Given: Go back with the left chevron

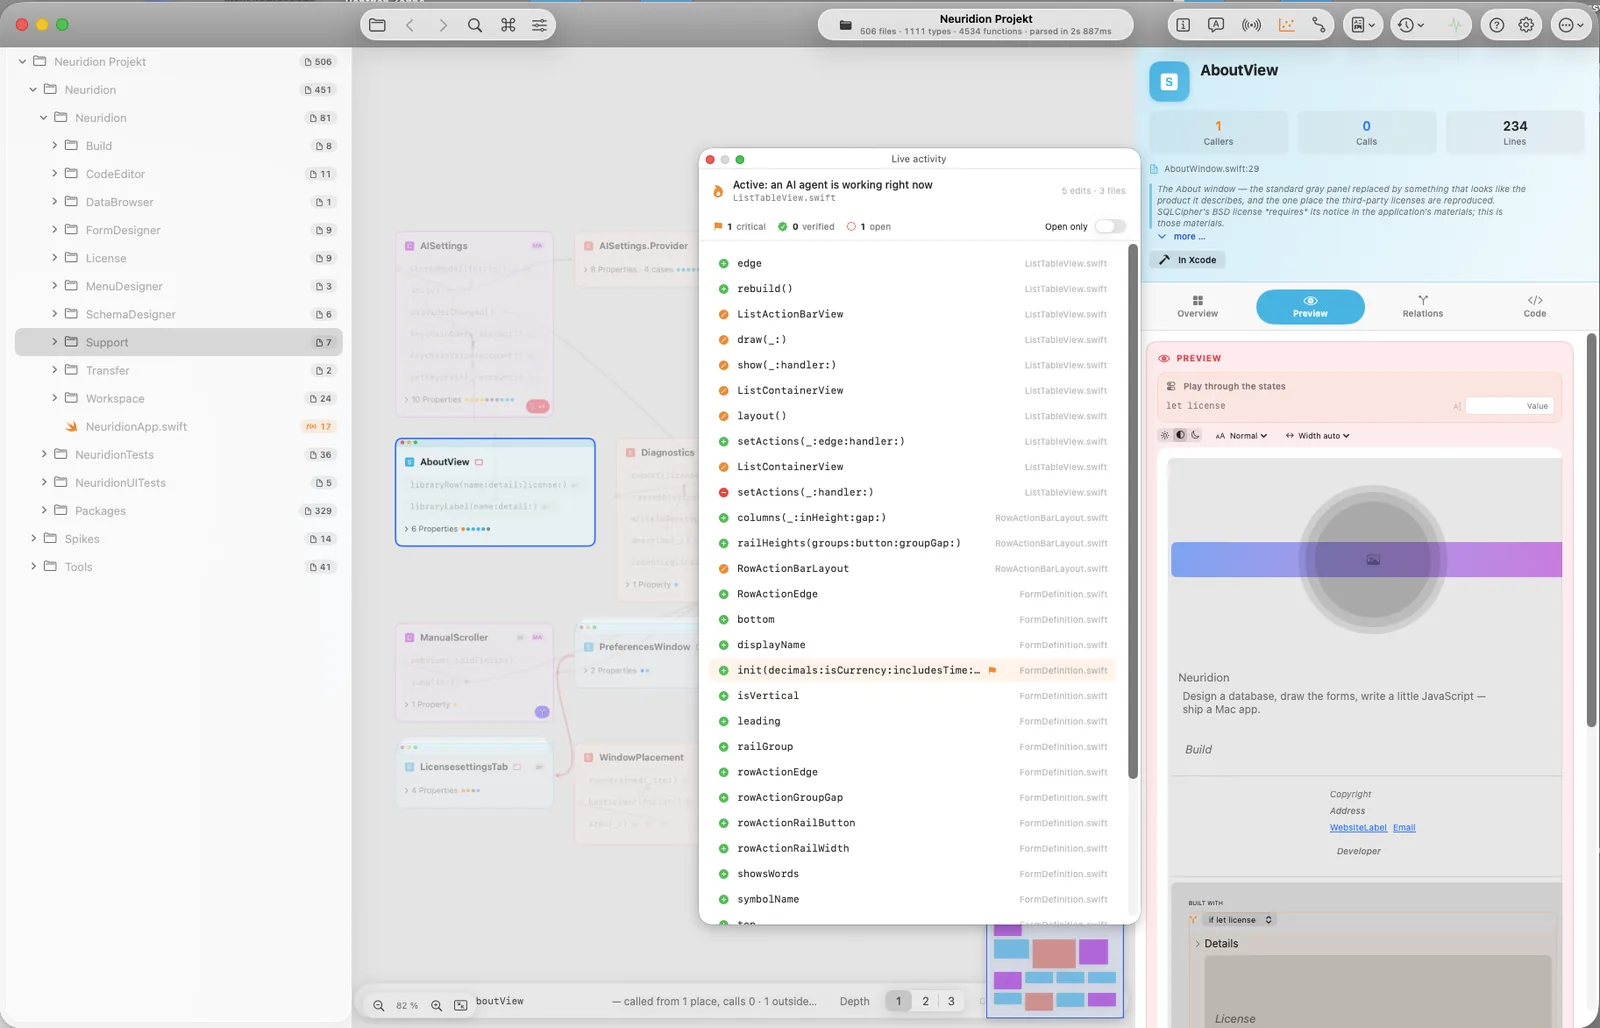Looking at the screenshot, I should 410,25.
